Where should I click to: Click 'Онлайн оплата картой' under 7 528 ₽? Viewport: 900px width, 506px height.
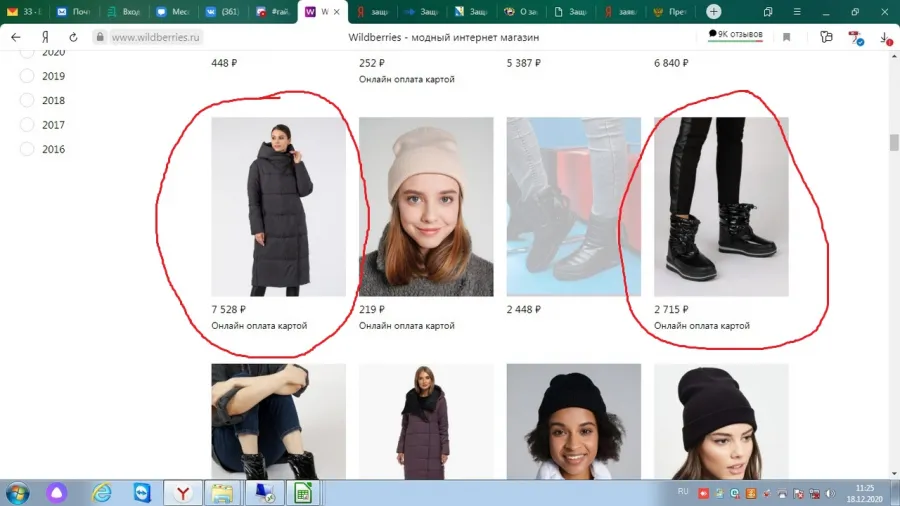pyautogui.click(x=259, y=326)
